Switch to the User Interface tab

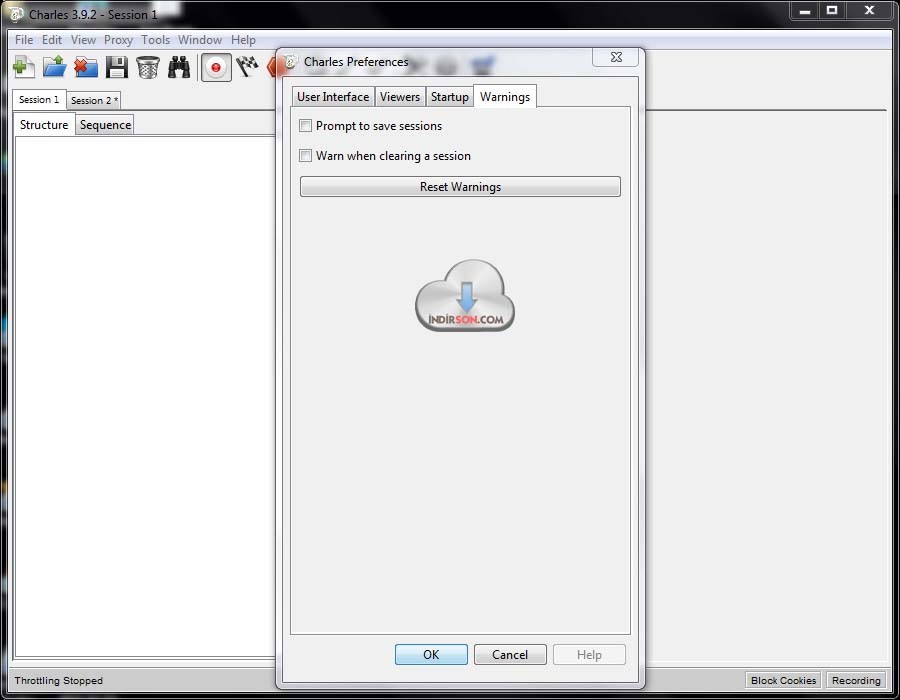333,97
